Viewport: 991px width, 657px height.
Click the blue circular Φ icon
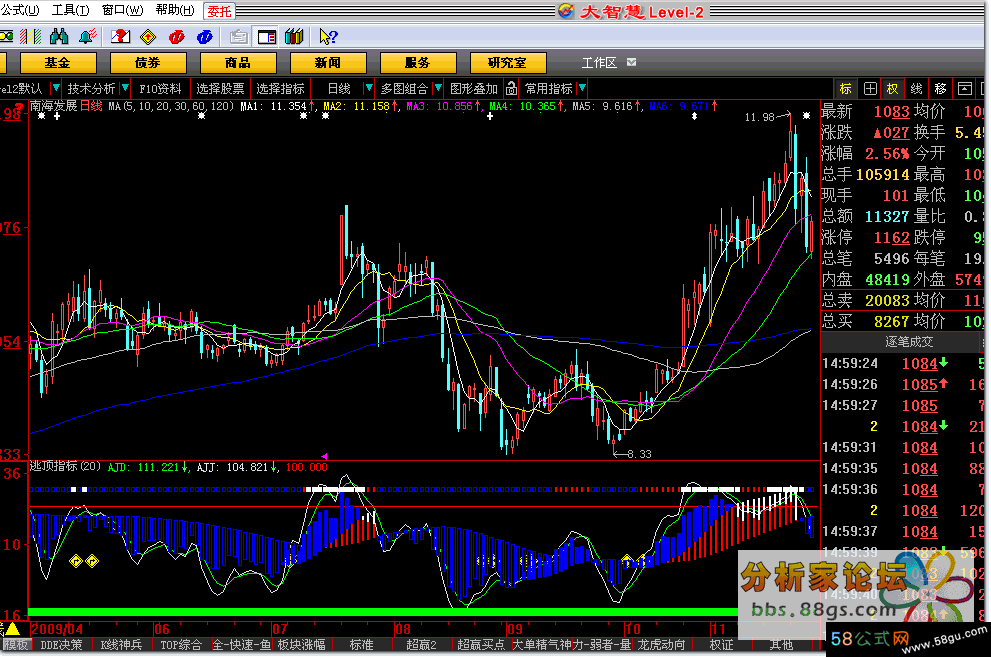coord(205,37)
